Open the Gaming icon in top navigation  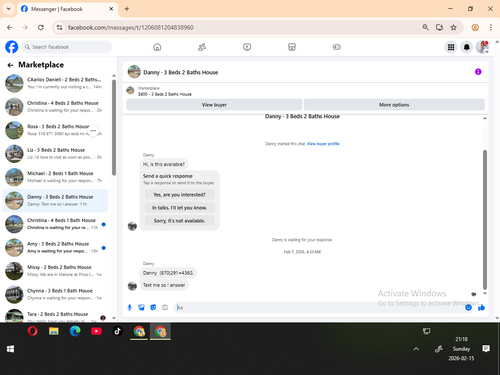pyautogui.click(x=337, y=47)
